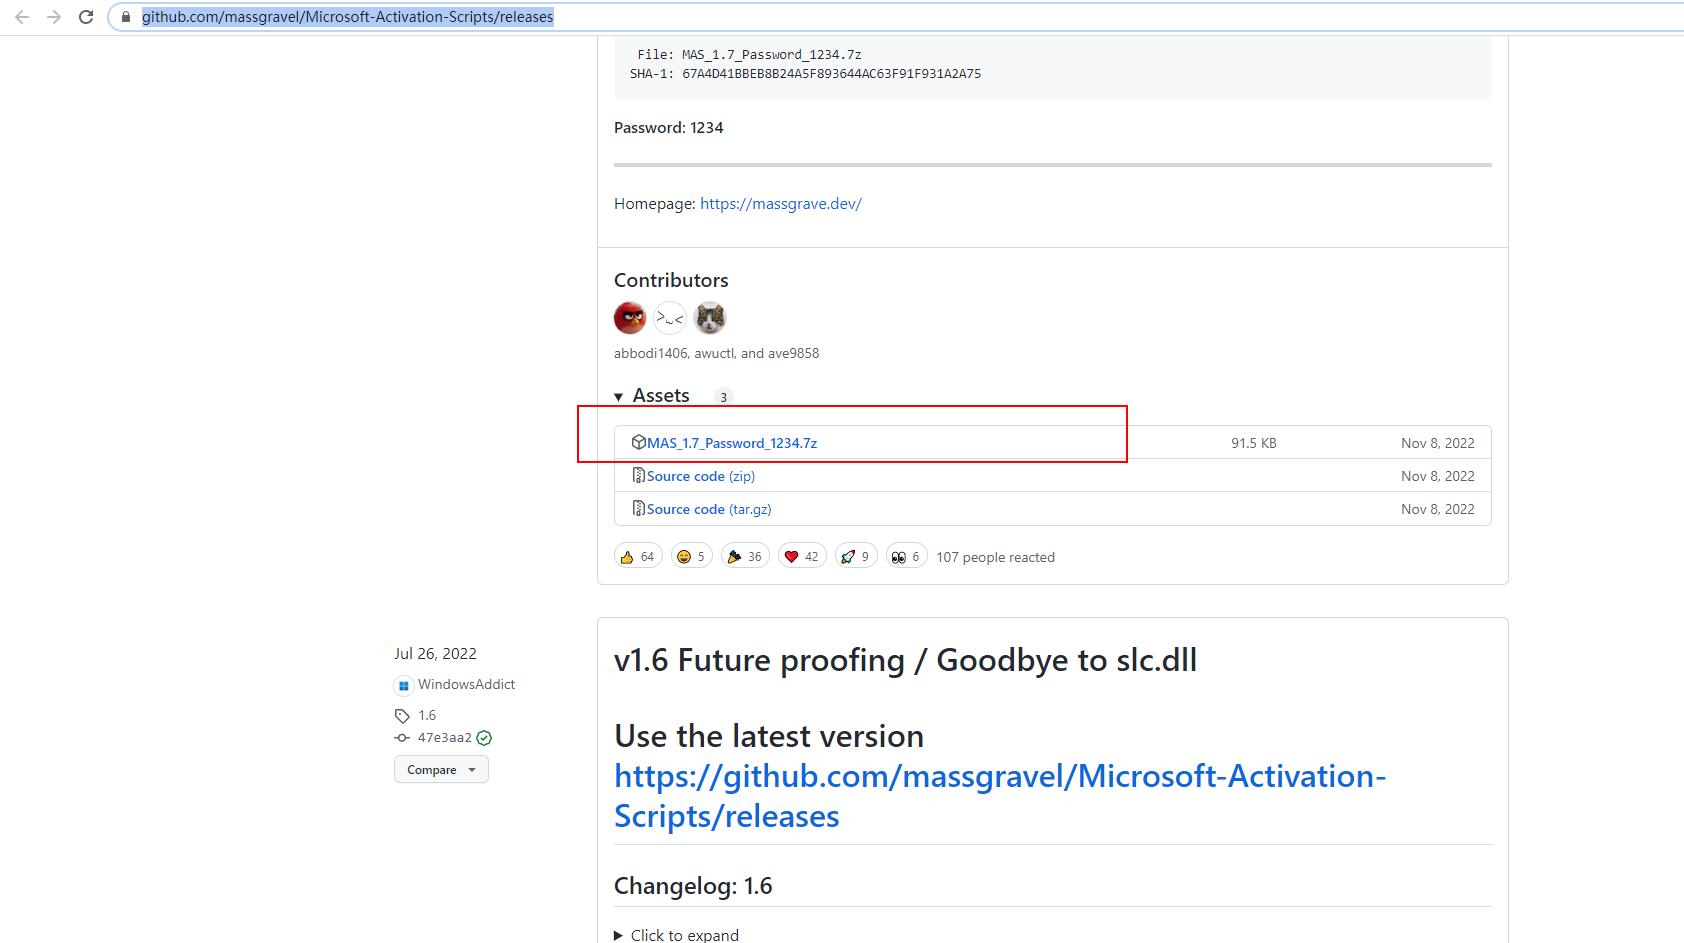Screen dimensions: 1684x943
Task: React with the party popper emoji (36)
Action: 745,556
